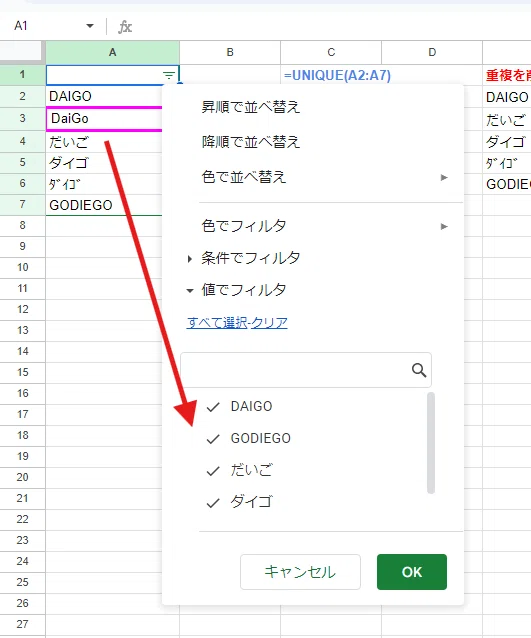The image size is (531, 638).
Task: Open the 色で並べ替え submenu
Action: point(325,177)
